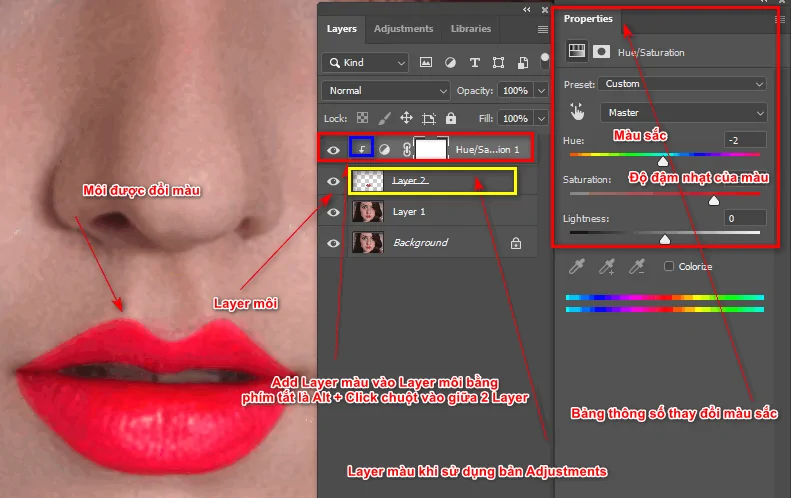Select the lock transparent pixels icon
The height and width of the screenshot is (498, 791).
(362, 117)
